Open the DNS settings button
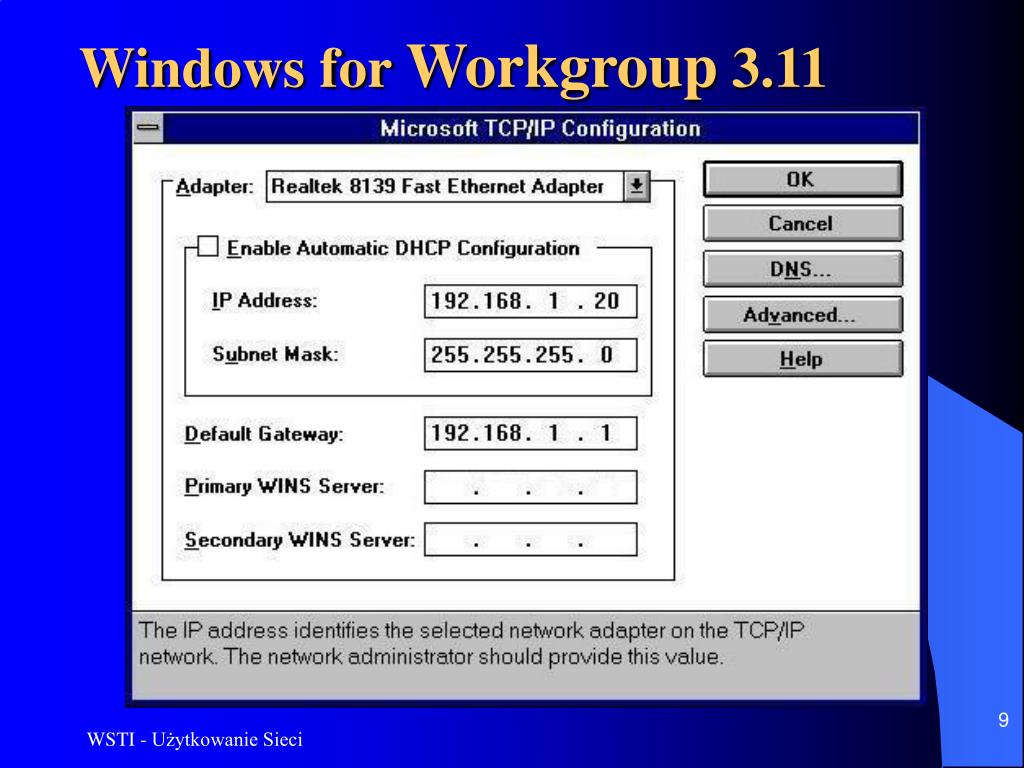 [x=803, y=269]
